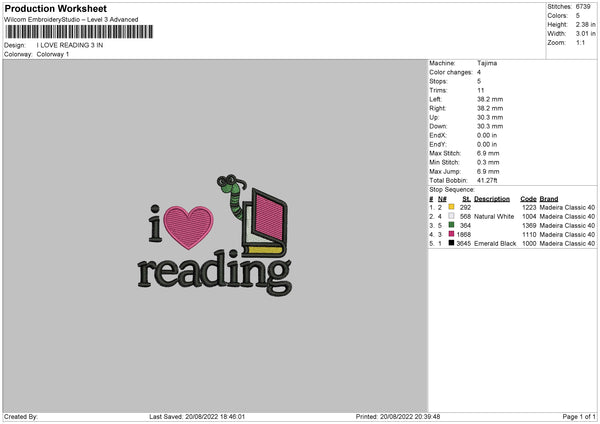The height and width of the screenshot is (424, 600).
Task: Click the Zoom value 1:1
Action: click(x=580, y=43)
